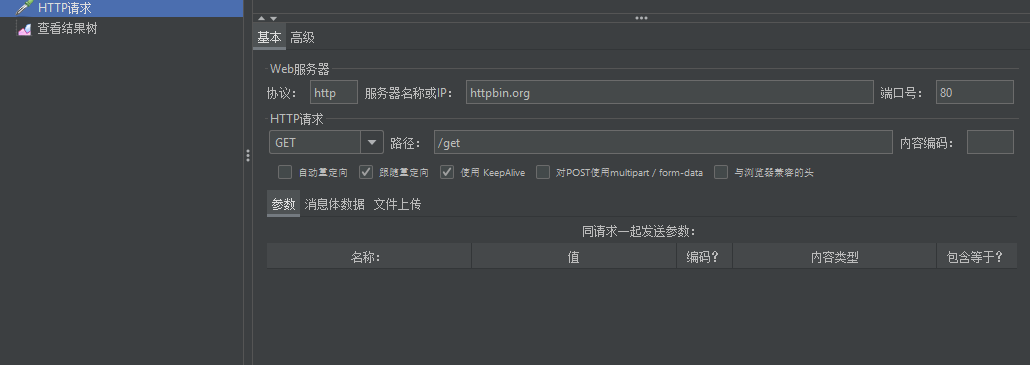
Task: Click the 名称 column header
Action: (x=369, y=256)
